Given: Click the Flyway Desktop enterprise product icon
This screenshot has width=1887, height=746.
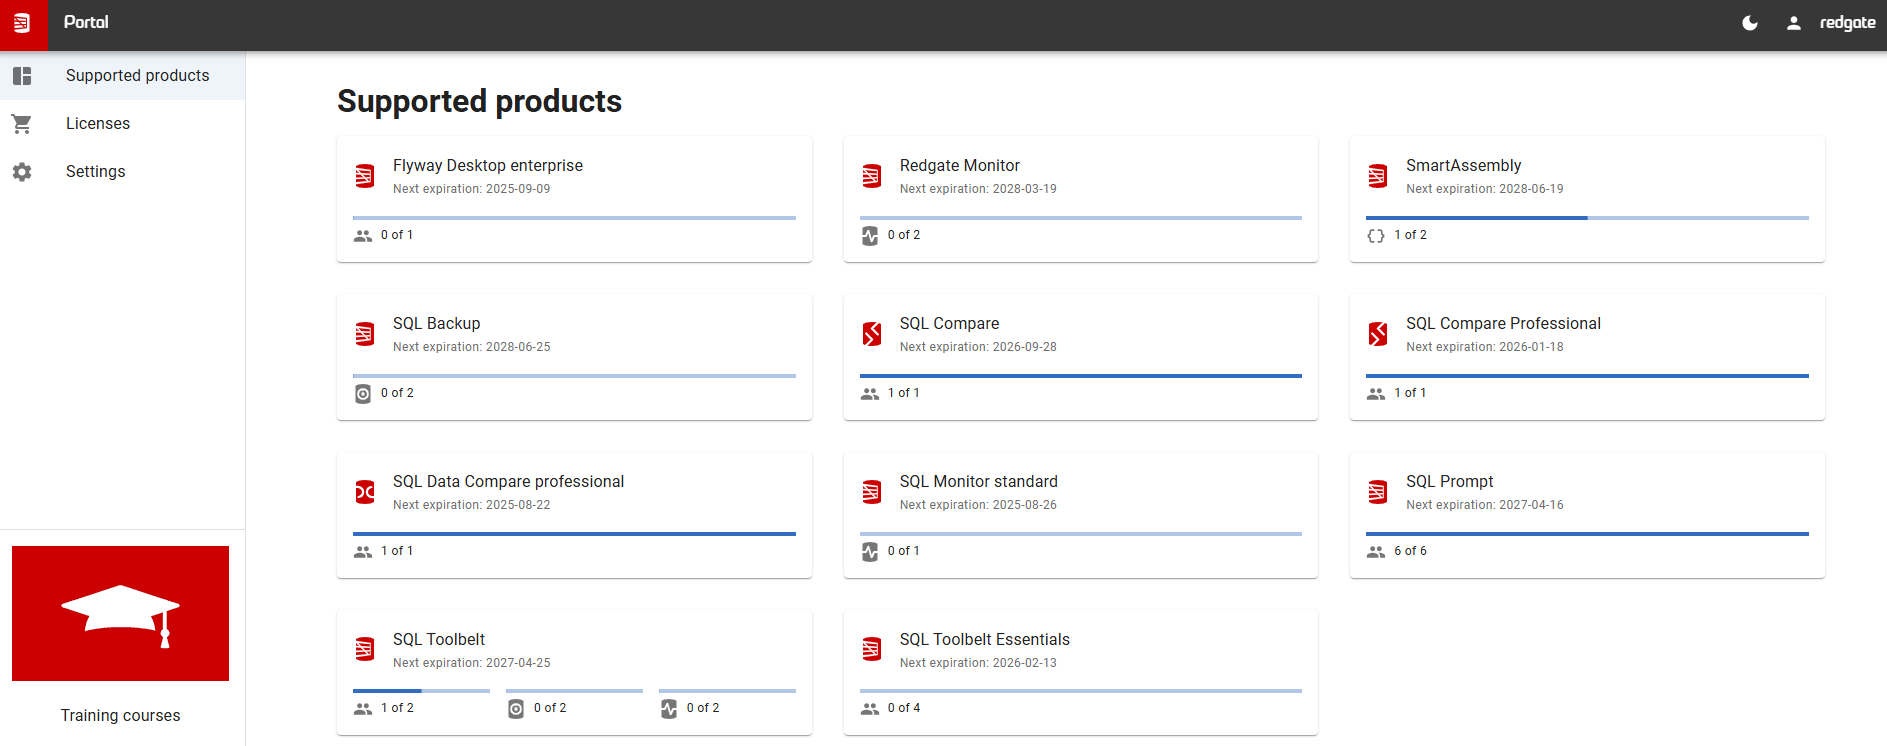Looking at the screenshot, I should tap(365, 176).
